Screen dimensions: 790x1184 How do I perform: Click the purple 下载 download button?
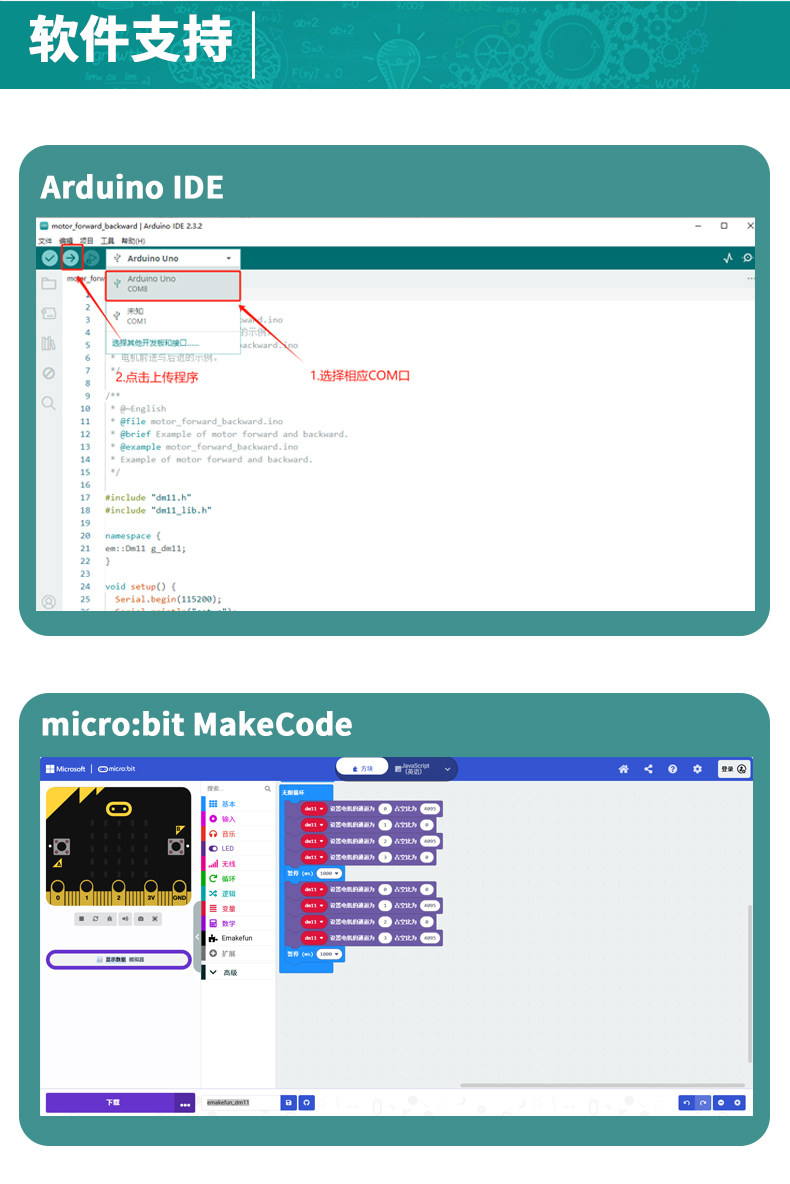110,1103
